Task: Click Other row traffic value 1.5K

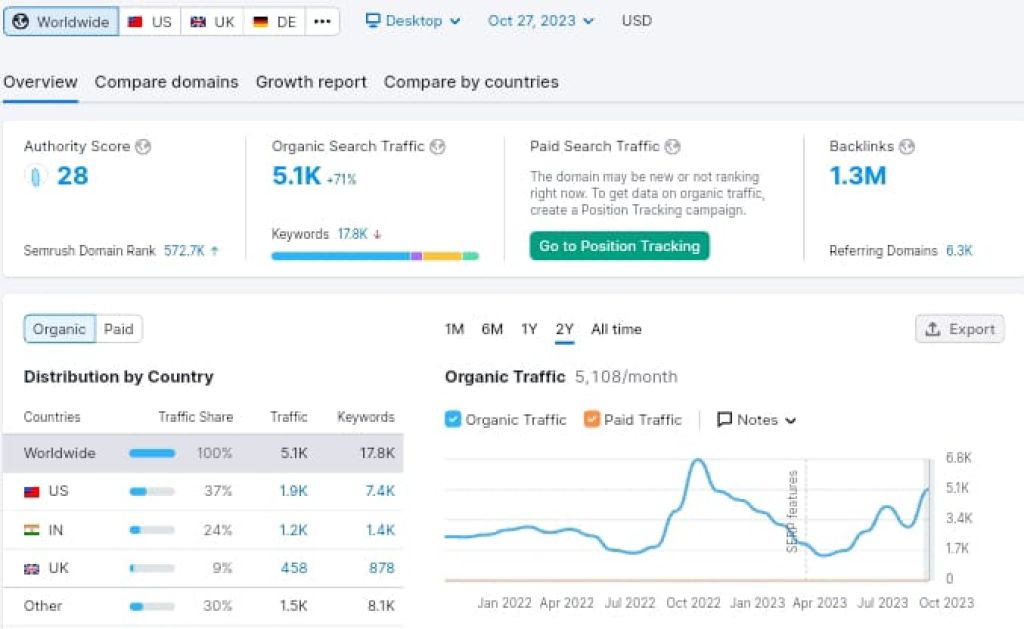Action: 294,606
